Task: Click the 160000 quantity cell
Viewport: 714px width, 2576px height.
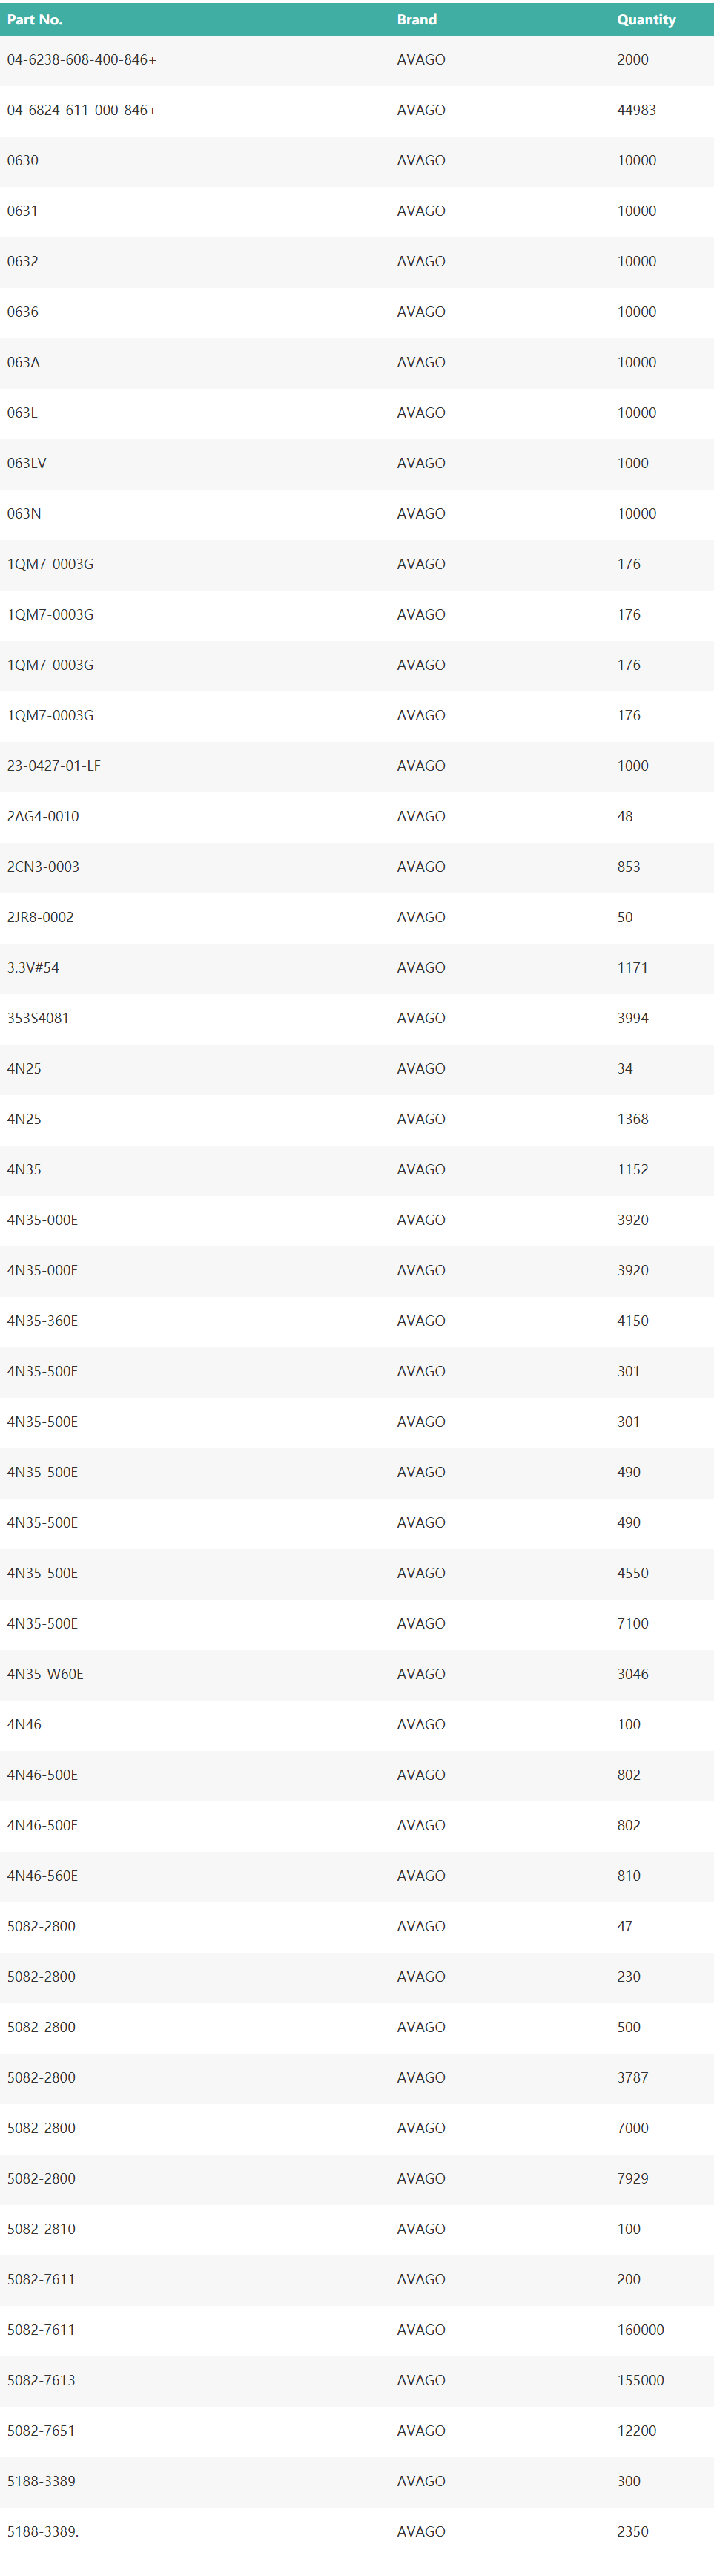Action: pos(640,2330)
